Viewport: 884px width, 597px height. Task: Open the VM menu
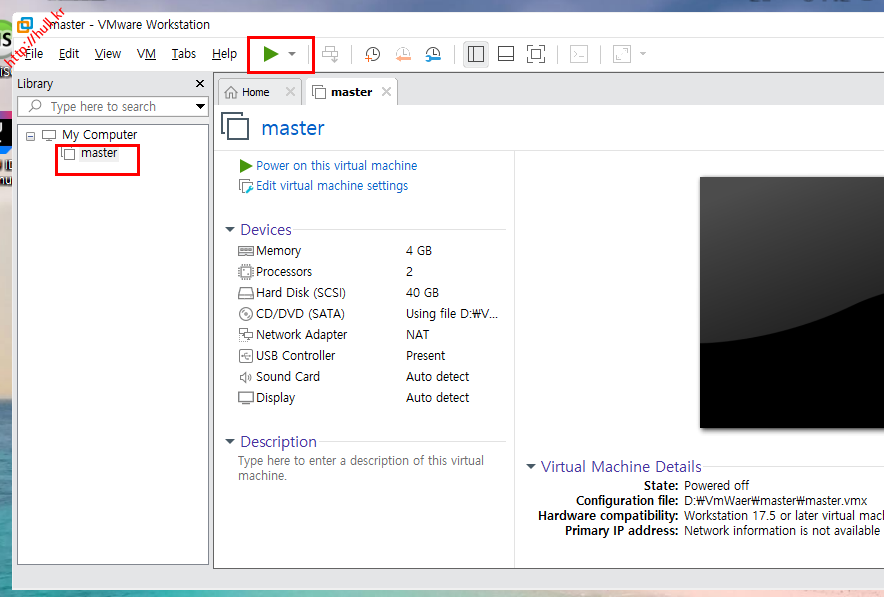tap(146, 54)
